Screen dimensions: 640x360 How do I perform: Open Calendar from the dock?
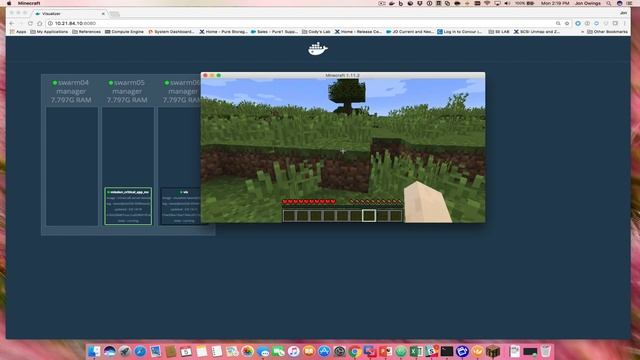186,351
